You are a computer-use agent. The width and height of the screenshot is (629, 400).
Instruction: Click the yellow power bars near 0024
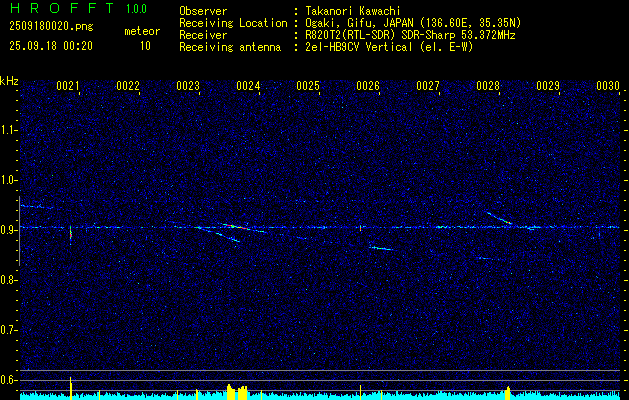point(237,392)
